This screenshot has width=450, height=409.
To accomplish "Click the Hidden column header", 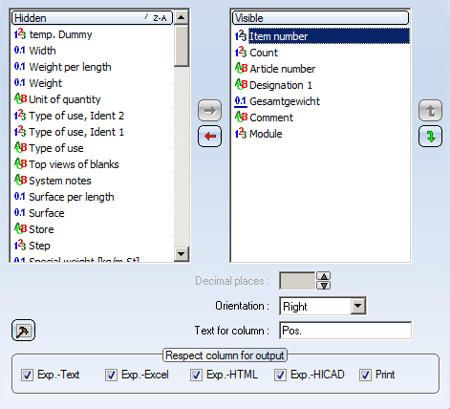I will 92,18.
